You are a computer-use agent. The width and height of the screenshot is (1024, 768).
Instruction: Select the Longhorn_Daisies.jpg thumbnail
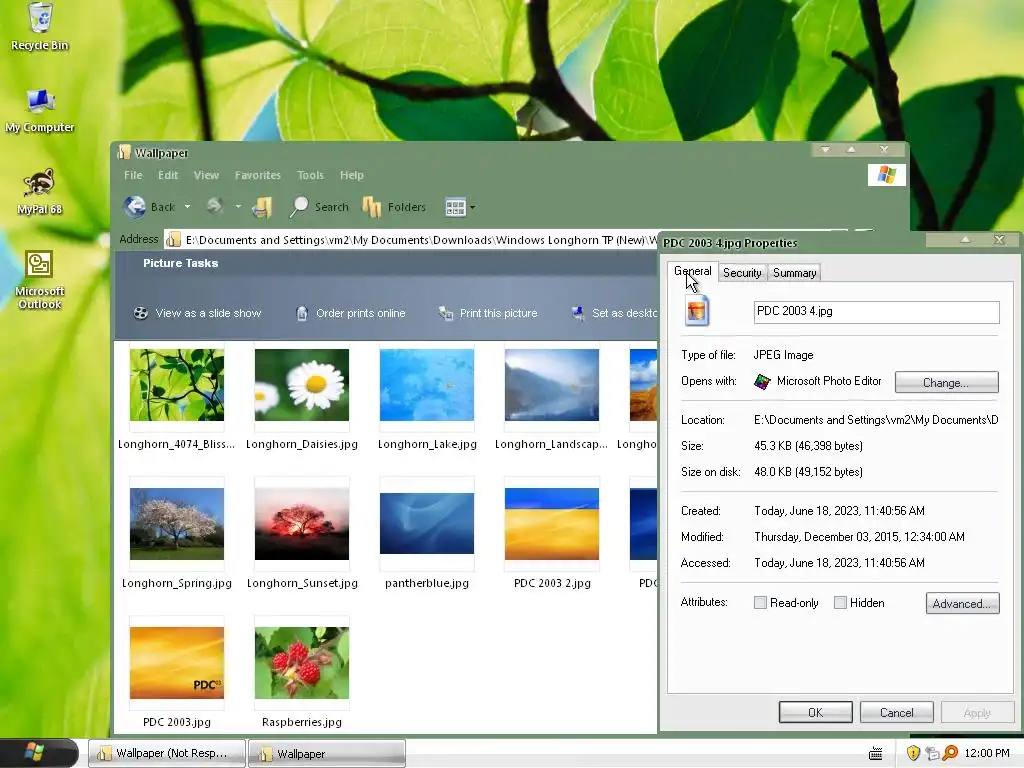302,385
